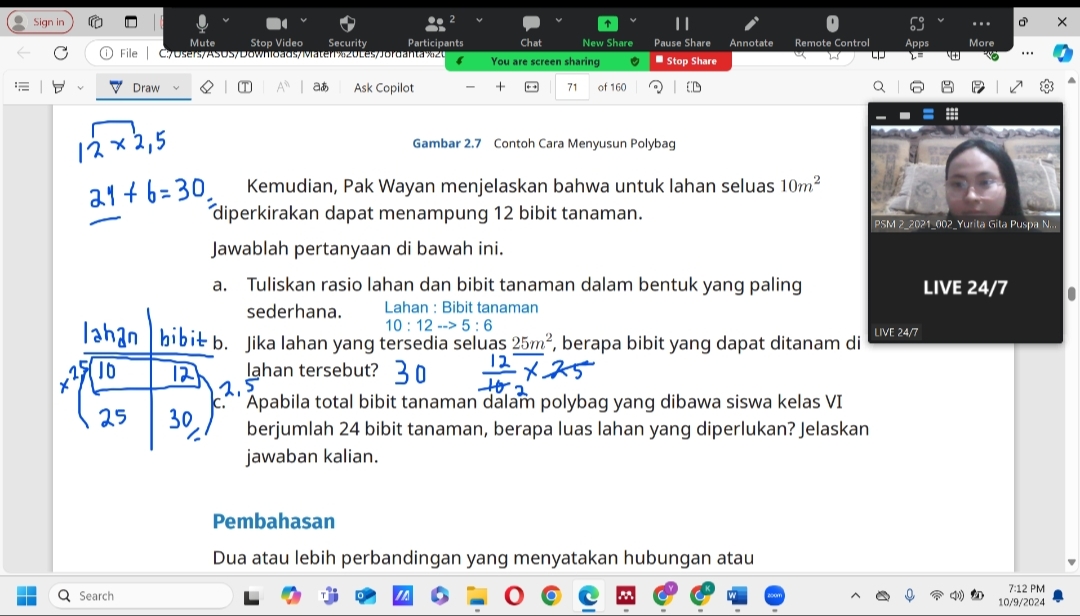Open File Explorer from taskbar
The height and width of the screenshot is (616, 1080).
click(x=477, y=595)
